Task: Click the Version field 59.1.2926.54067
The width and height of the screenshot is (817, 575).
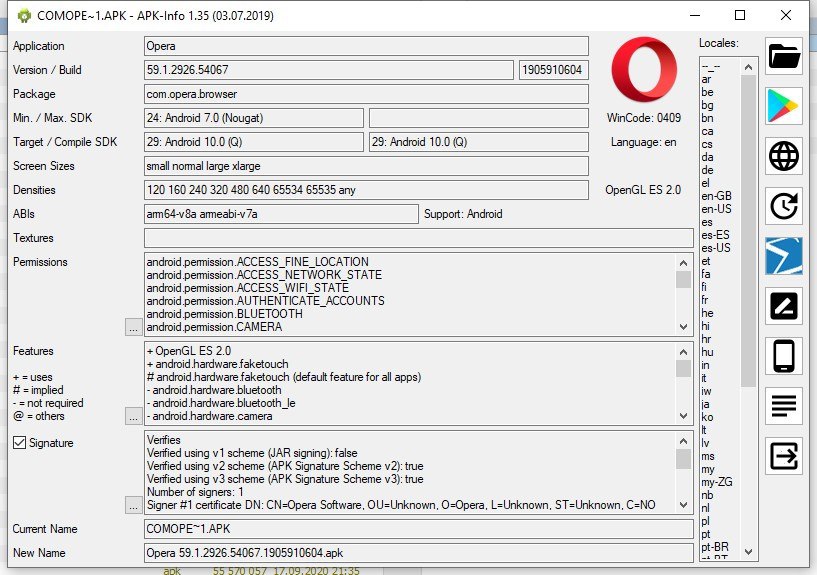Action: pyautogui.click(x=329, y=70)
